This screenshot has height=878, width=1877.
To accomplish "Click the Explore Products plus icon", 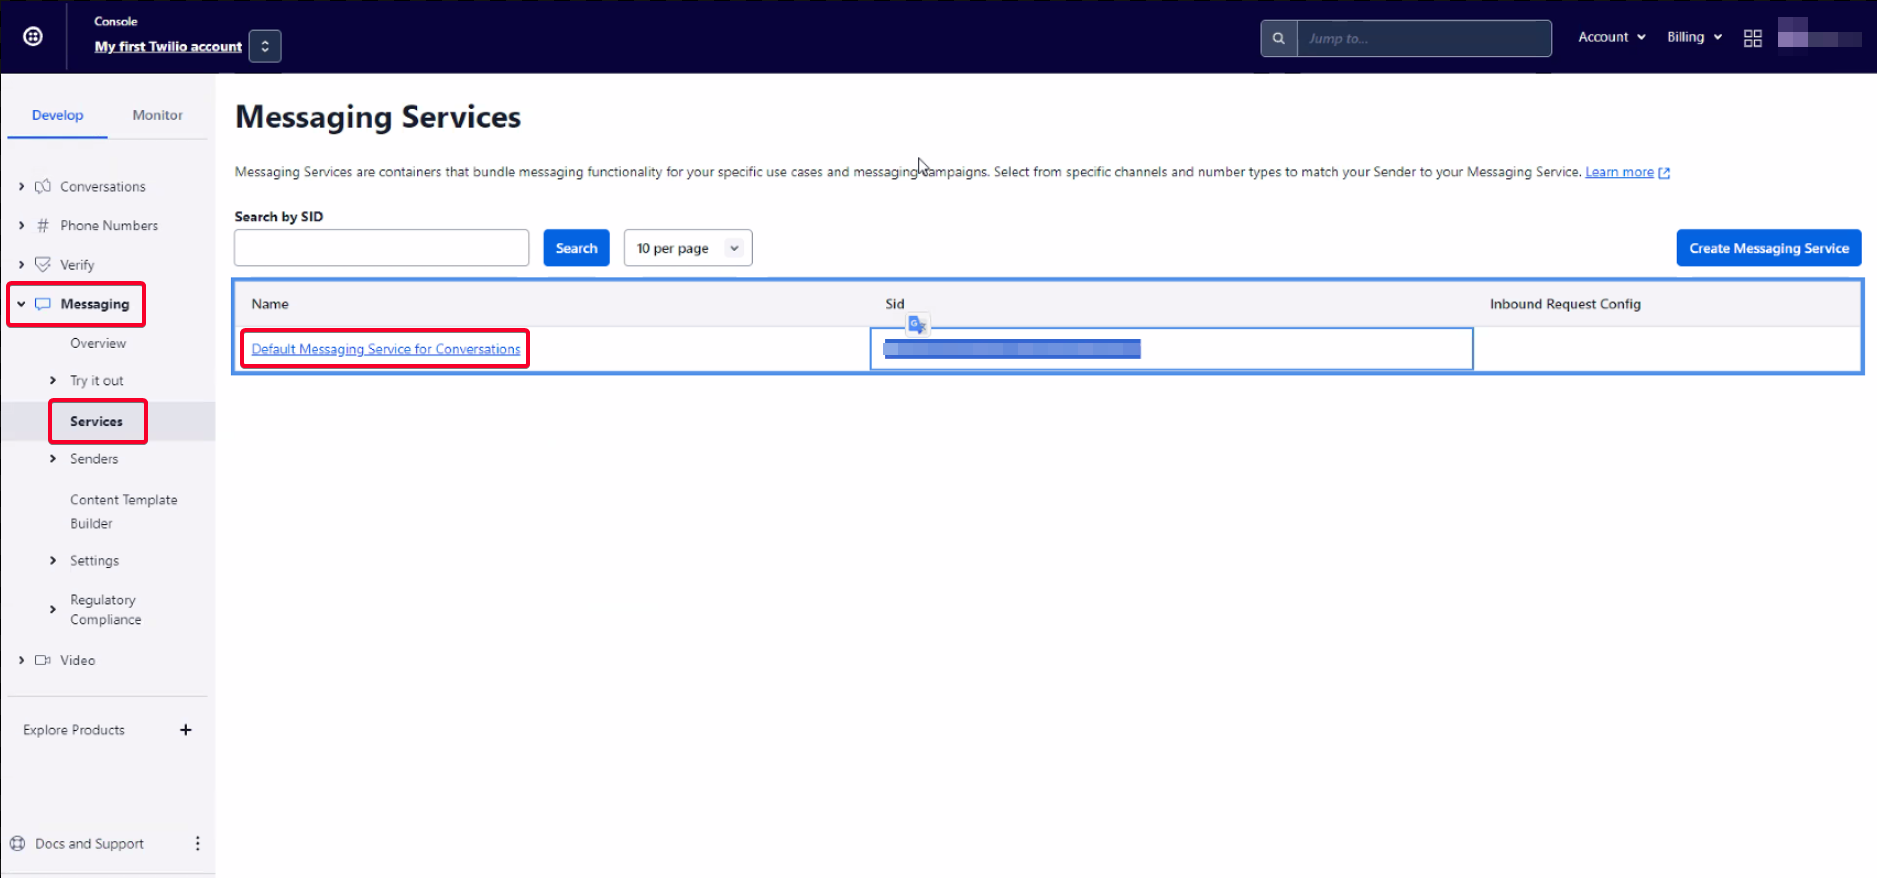I will tap(185, 730).
